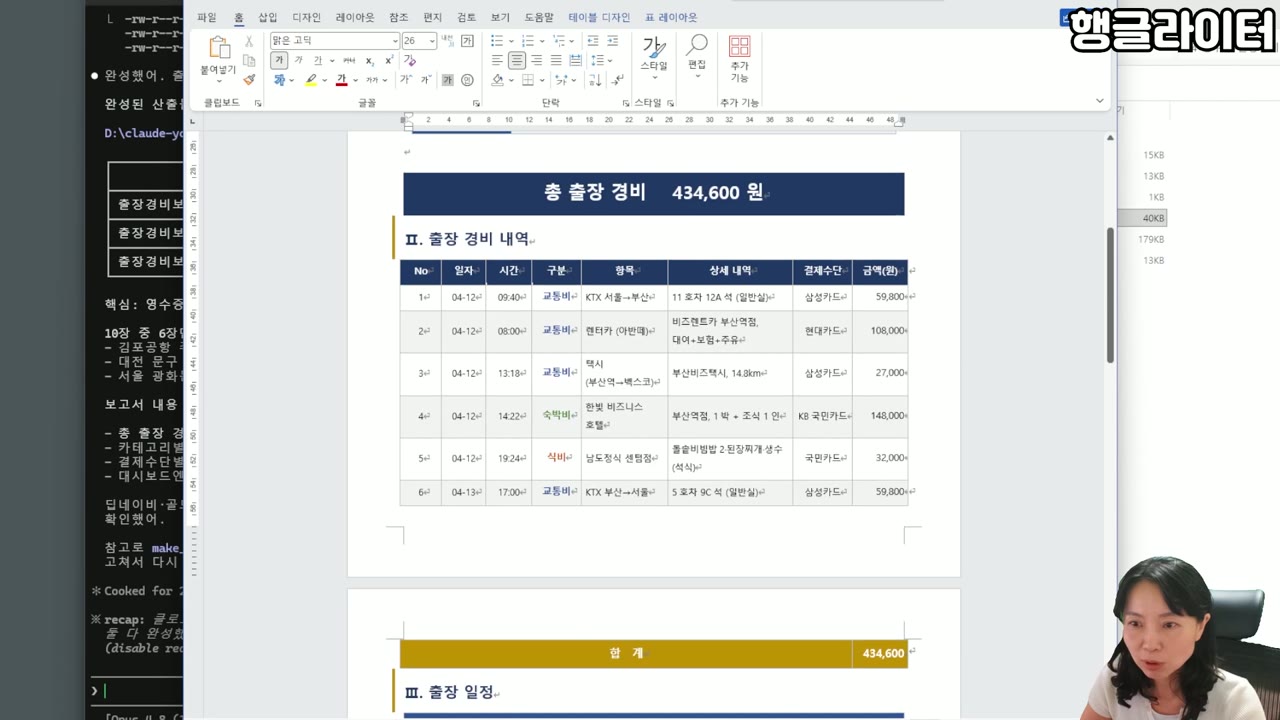The width and height of the screenshot is (1280, 720).
Task: Toggle character shading button
Action: [x=447, y=80]
